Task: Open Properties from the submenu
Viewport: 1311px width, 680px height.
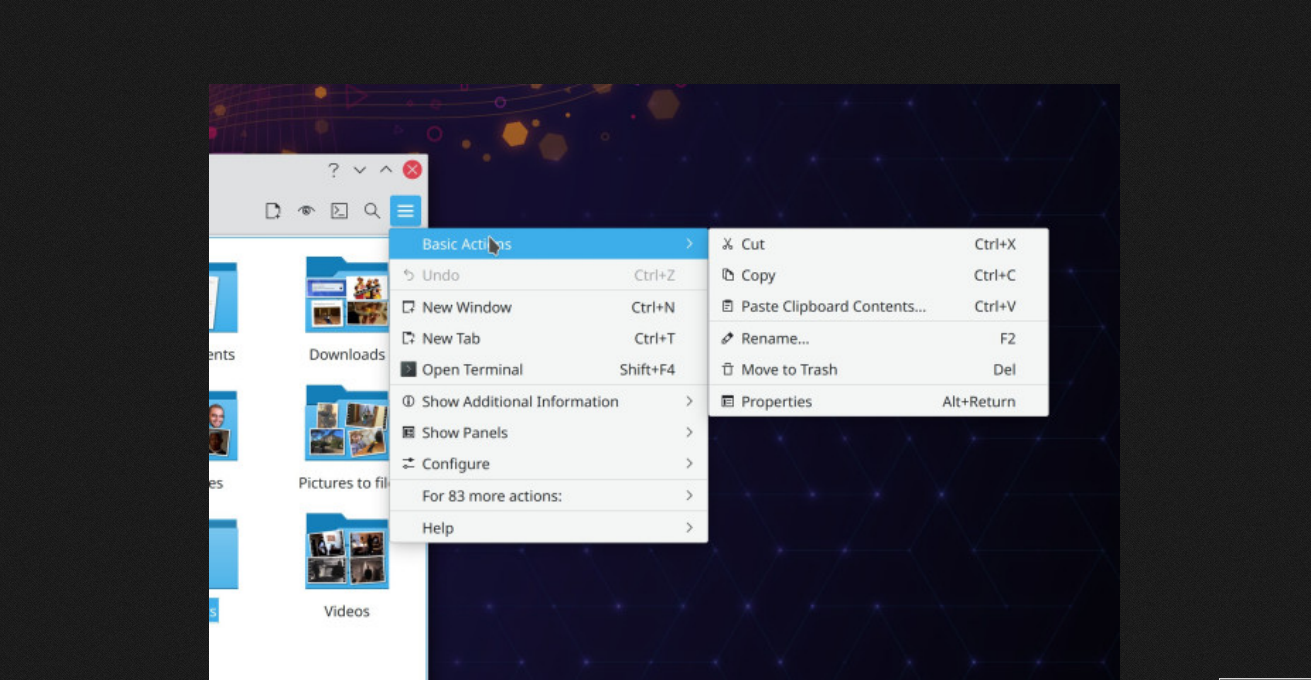Action: click(x=879, y=401)
